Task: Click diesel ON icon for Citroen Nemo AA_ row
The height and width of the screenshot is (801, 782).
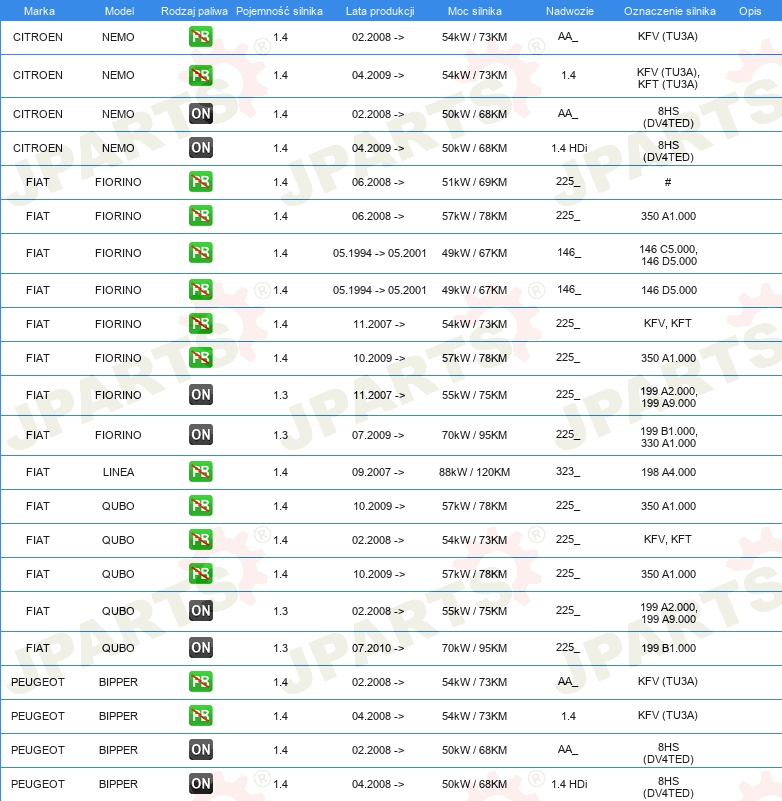Action: (x=200, y=113)
